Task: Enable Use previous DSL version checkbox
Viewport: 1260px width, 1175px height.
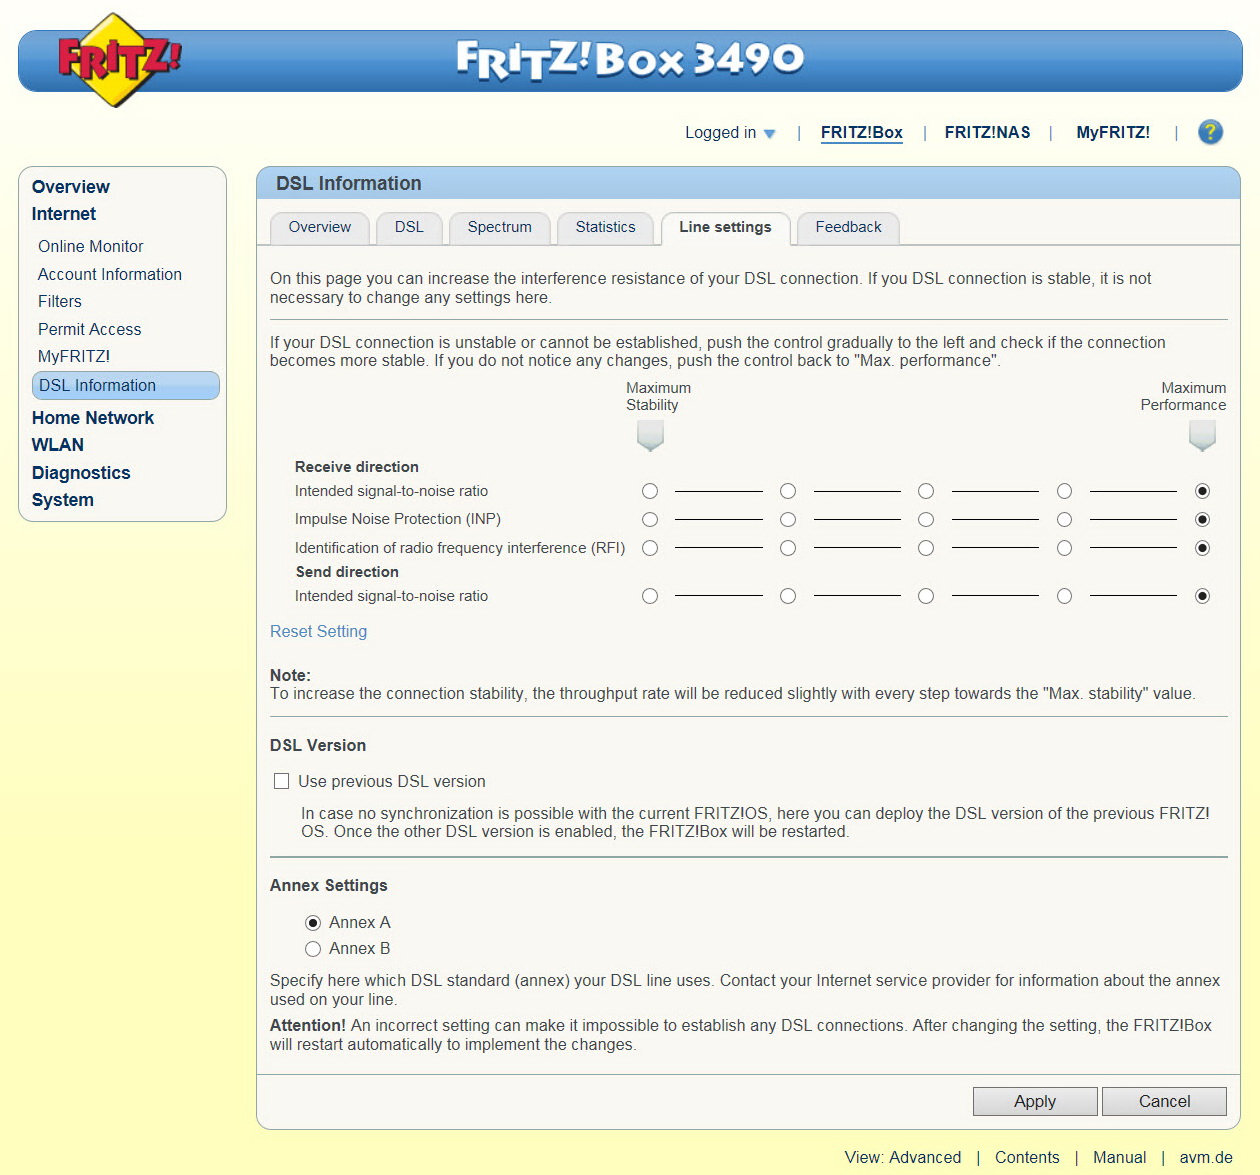Action: pos(282,781)
